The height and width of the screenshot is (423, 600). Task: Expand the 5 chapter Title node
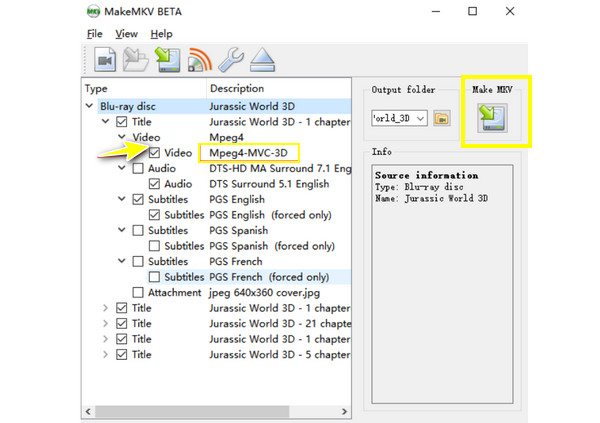click(106, 354)
